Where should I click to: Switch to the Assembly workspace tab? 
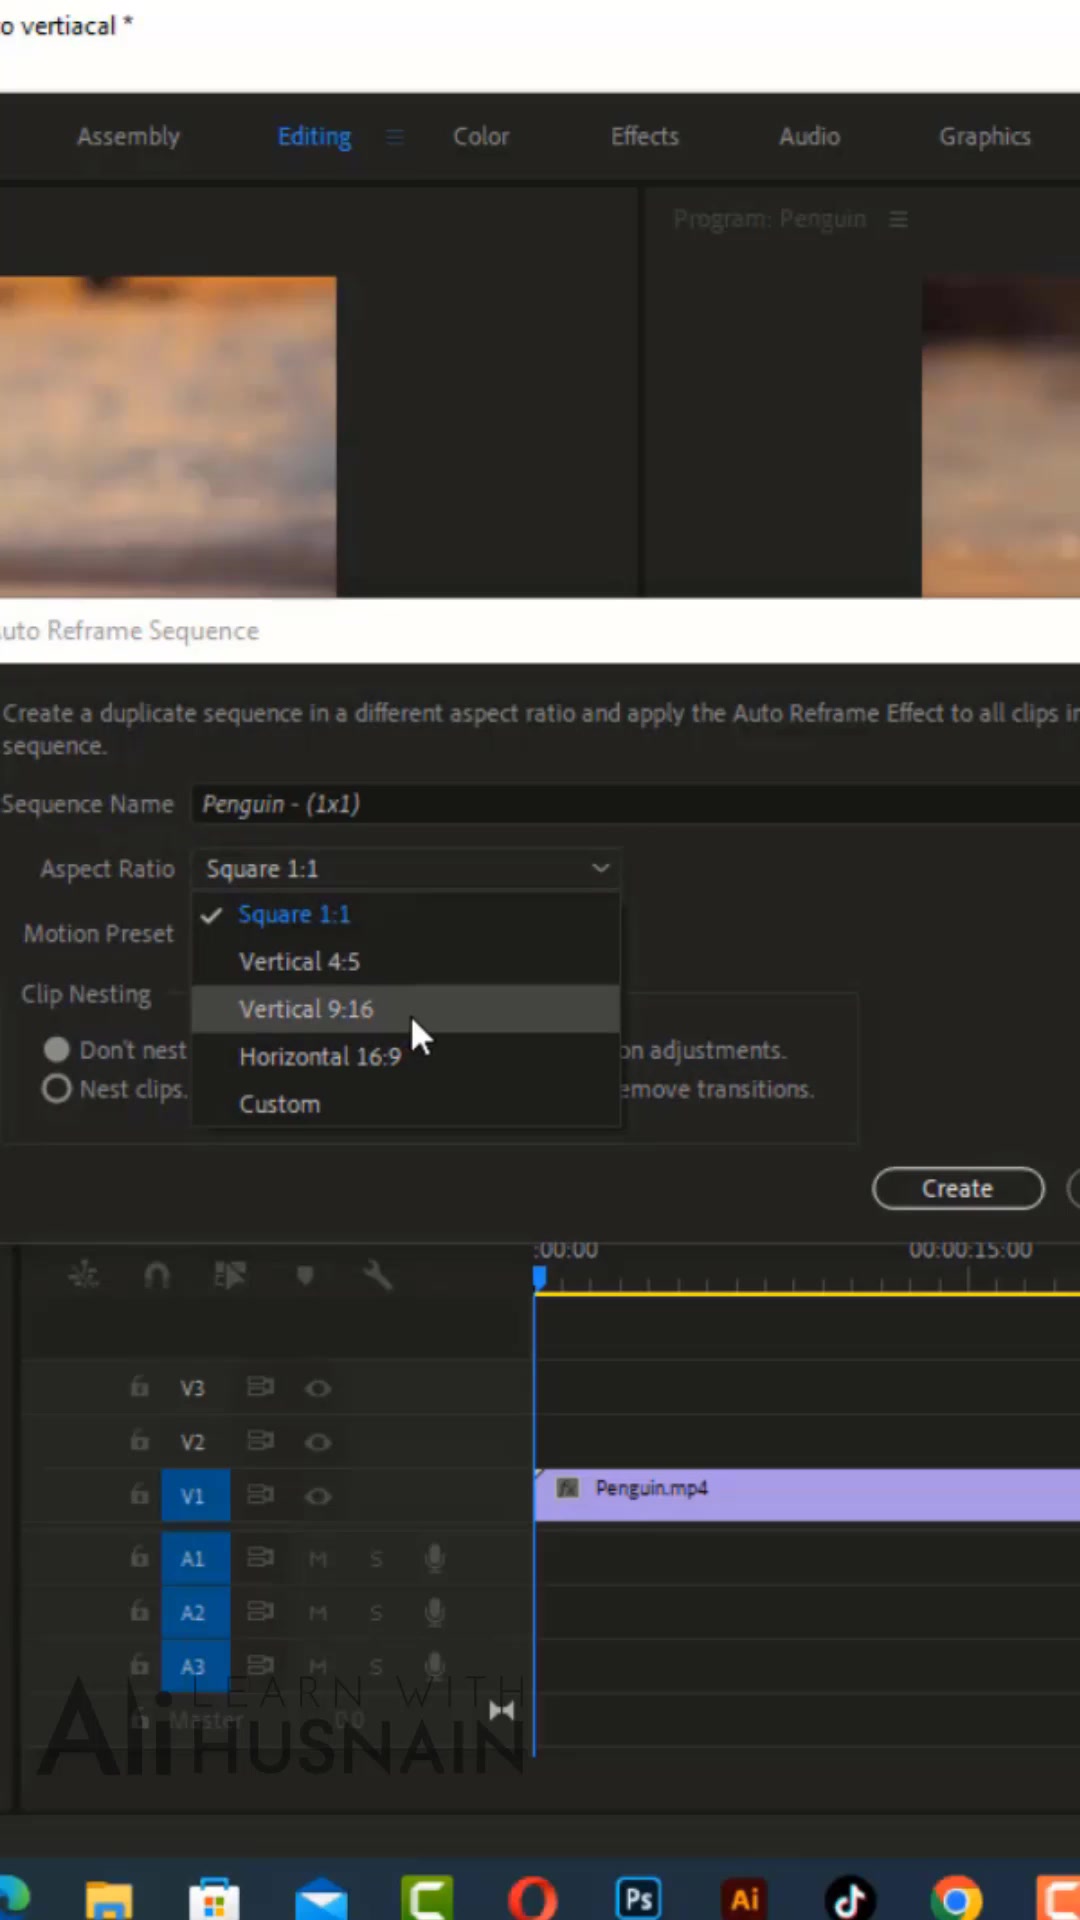[x=128, y=136]
